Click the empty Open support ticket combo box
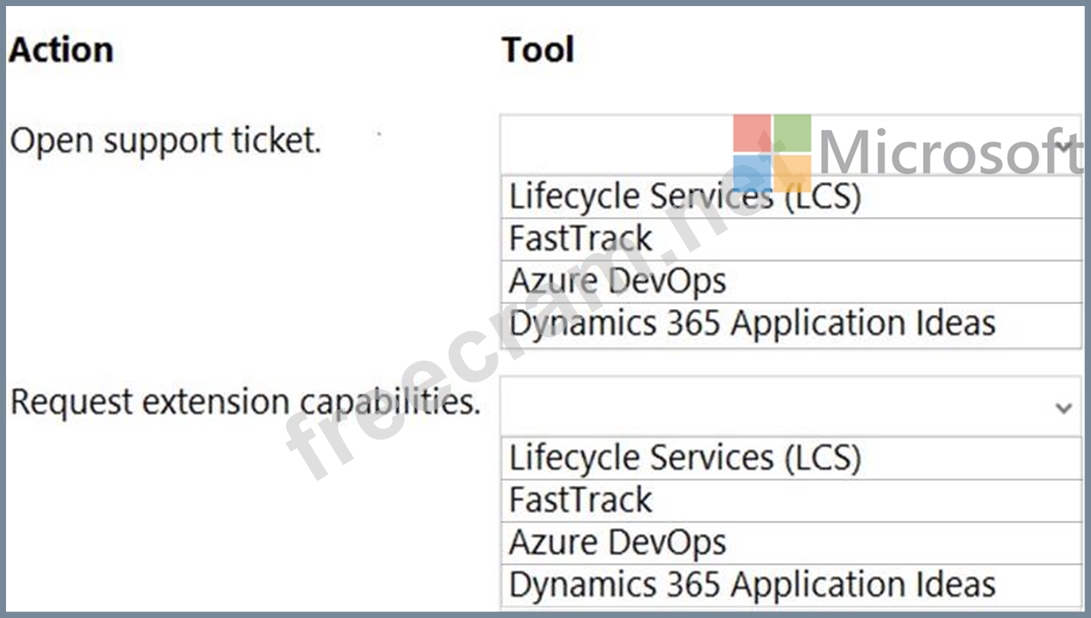Image resolution: width=1091 pixels, height=618 pixels. coord(620,146)
